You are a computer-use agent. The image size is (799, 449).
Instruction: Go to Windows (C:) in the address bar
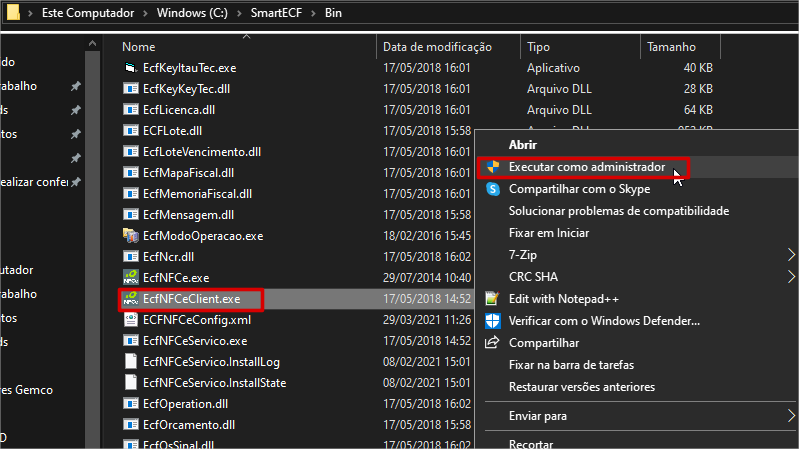[x=192, y=13]
